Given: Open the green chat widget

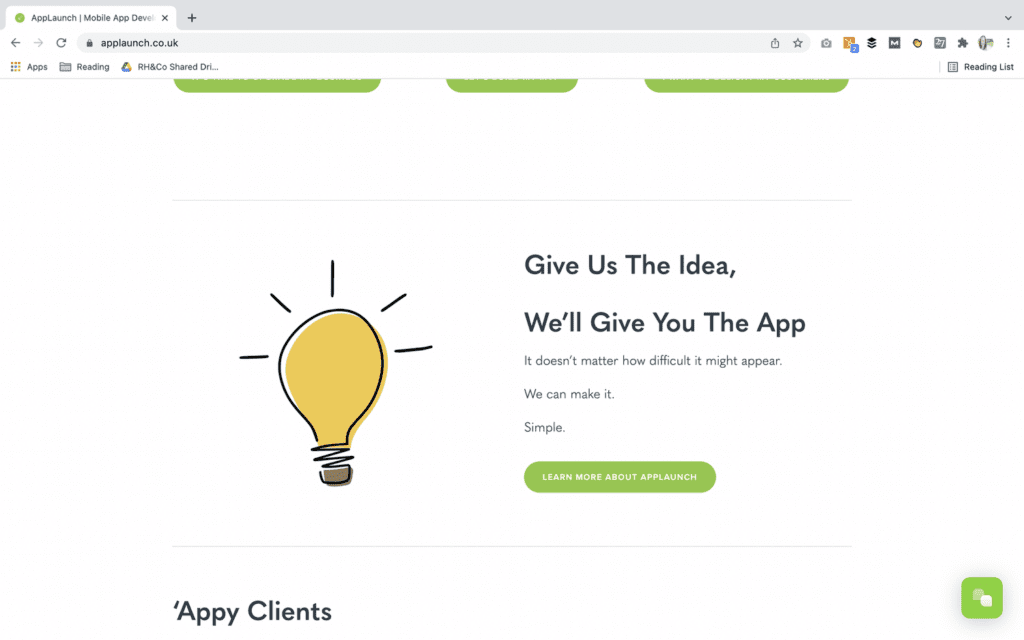Looking at the screenshot, I should [982, 598].
